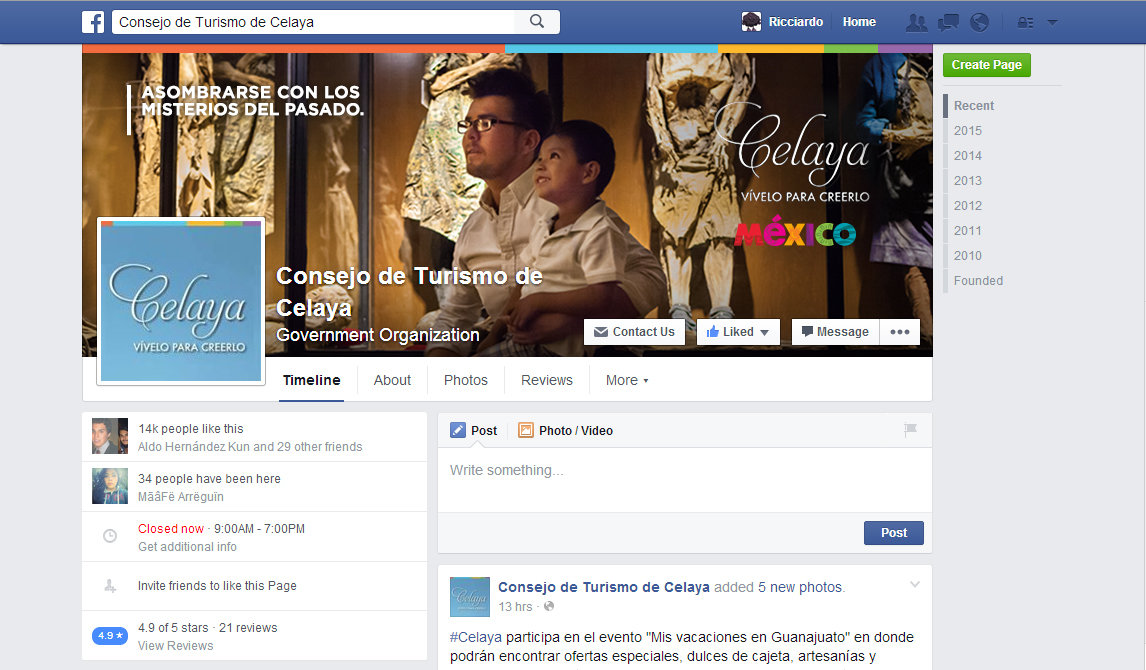1146x670 pixels.
Task: Click the Facebook logo icon
Action: [x=93, y=22]
